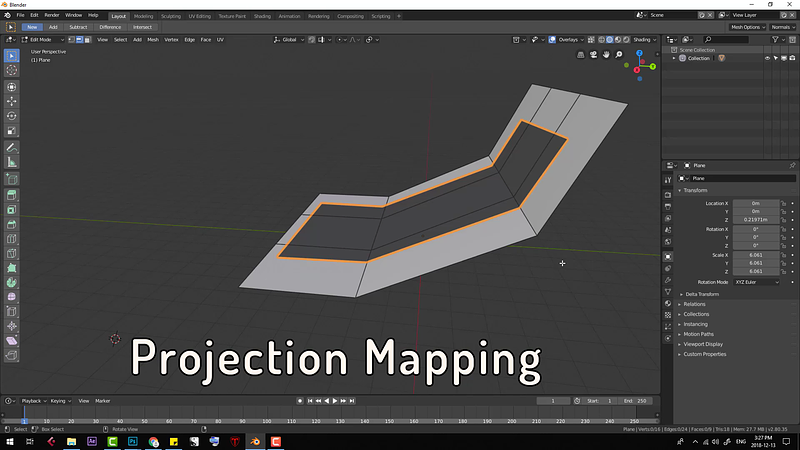Open the timeline Marker menu

coord(103,401)
